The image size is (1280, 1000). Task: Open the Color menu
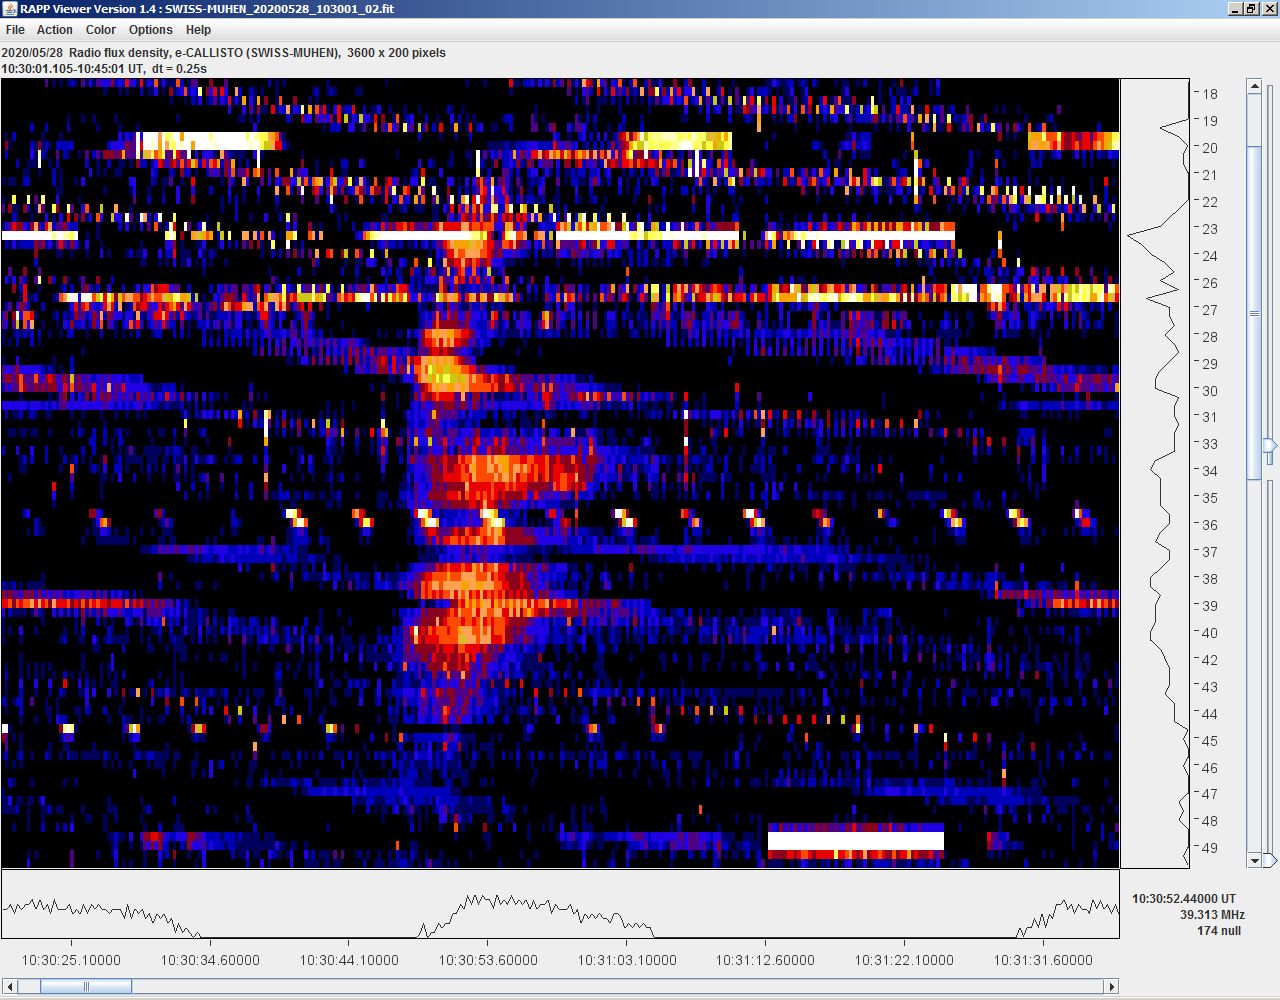pyautogui.click(x=101, y=30)
